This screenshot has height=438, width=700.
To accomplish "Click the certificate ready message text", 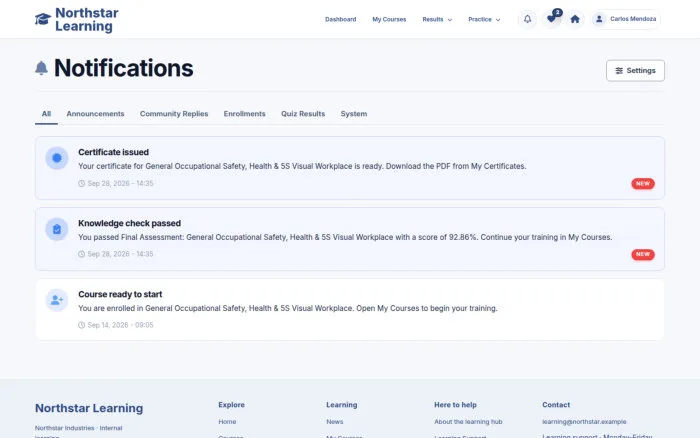I will pos(302,166).
